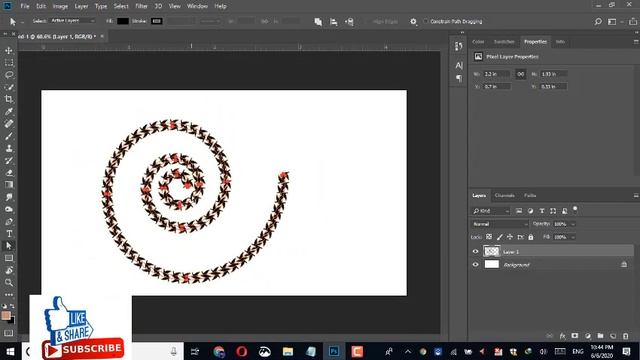Viewport: 640px width, 360px height.
Task: Toggle Lock position icon
Action: (510, 237)
